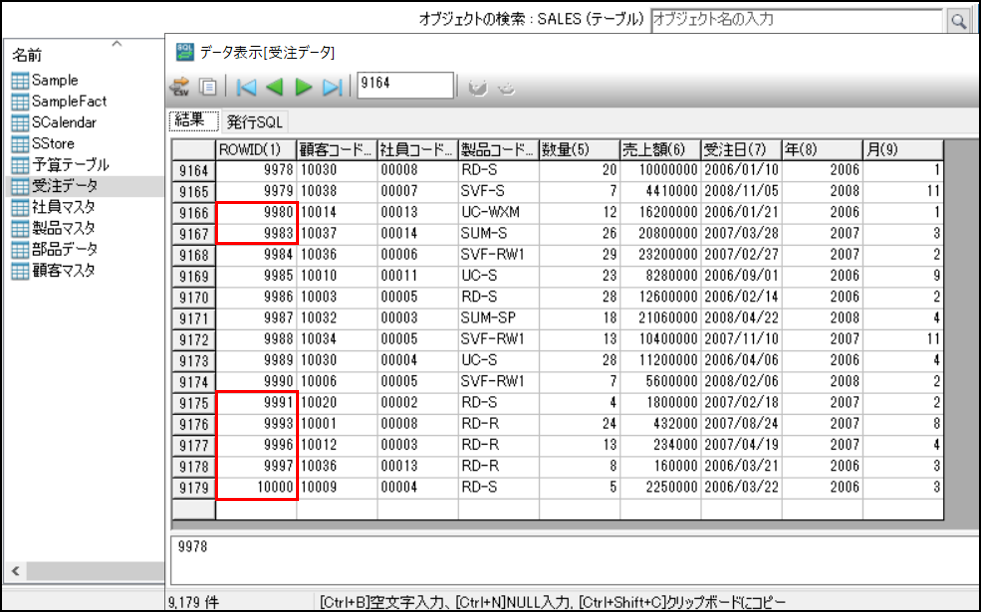981x612 pixels.
Task: Go to the next page with green right arrow
Action: click(304, 87)
